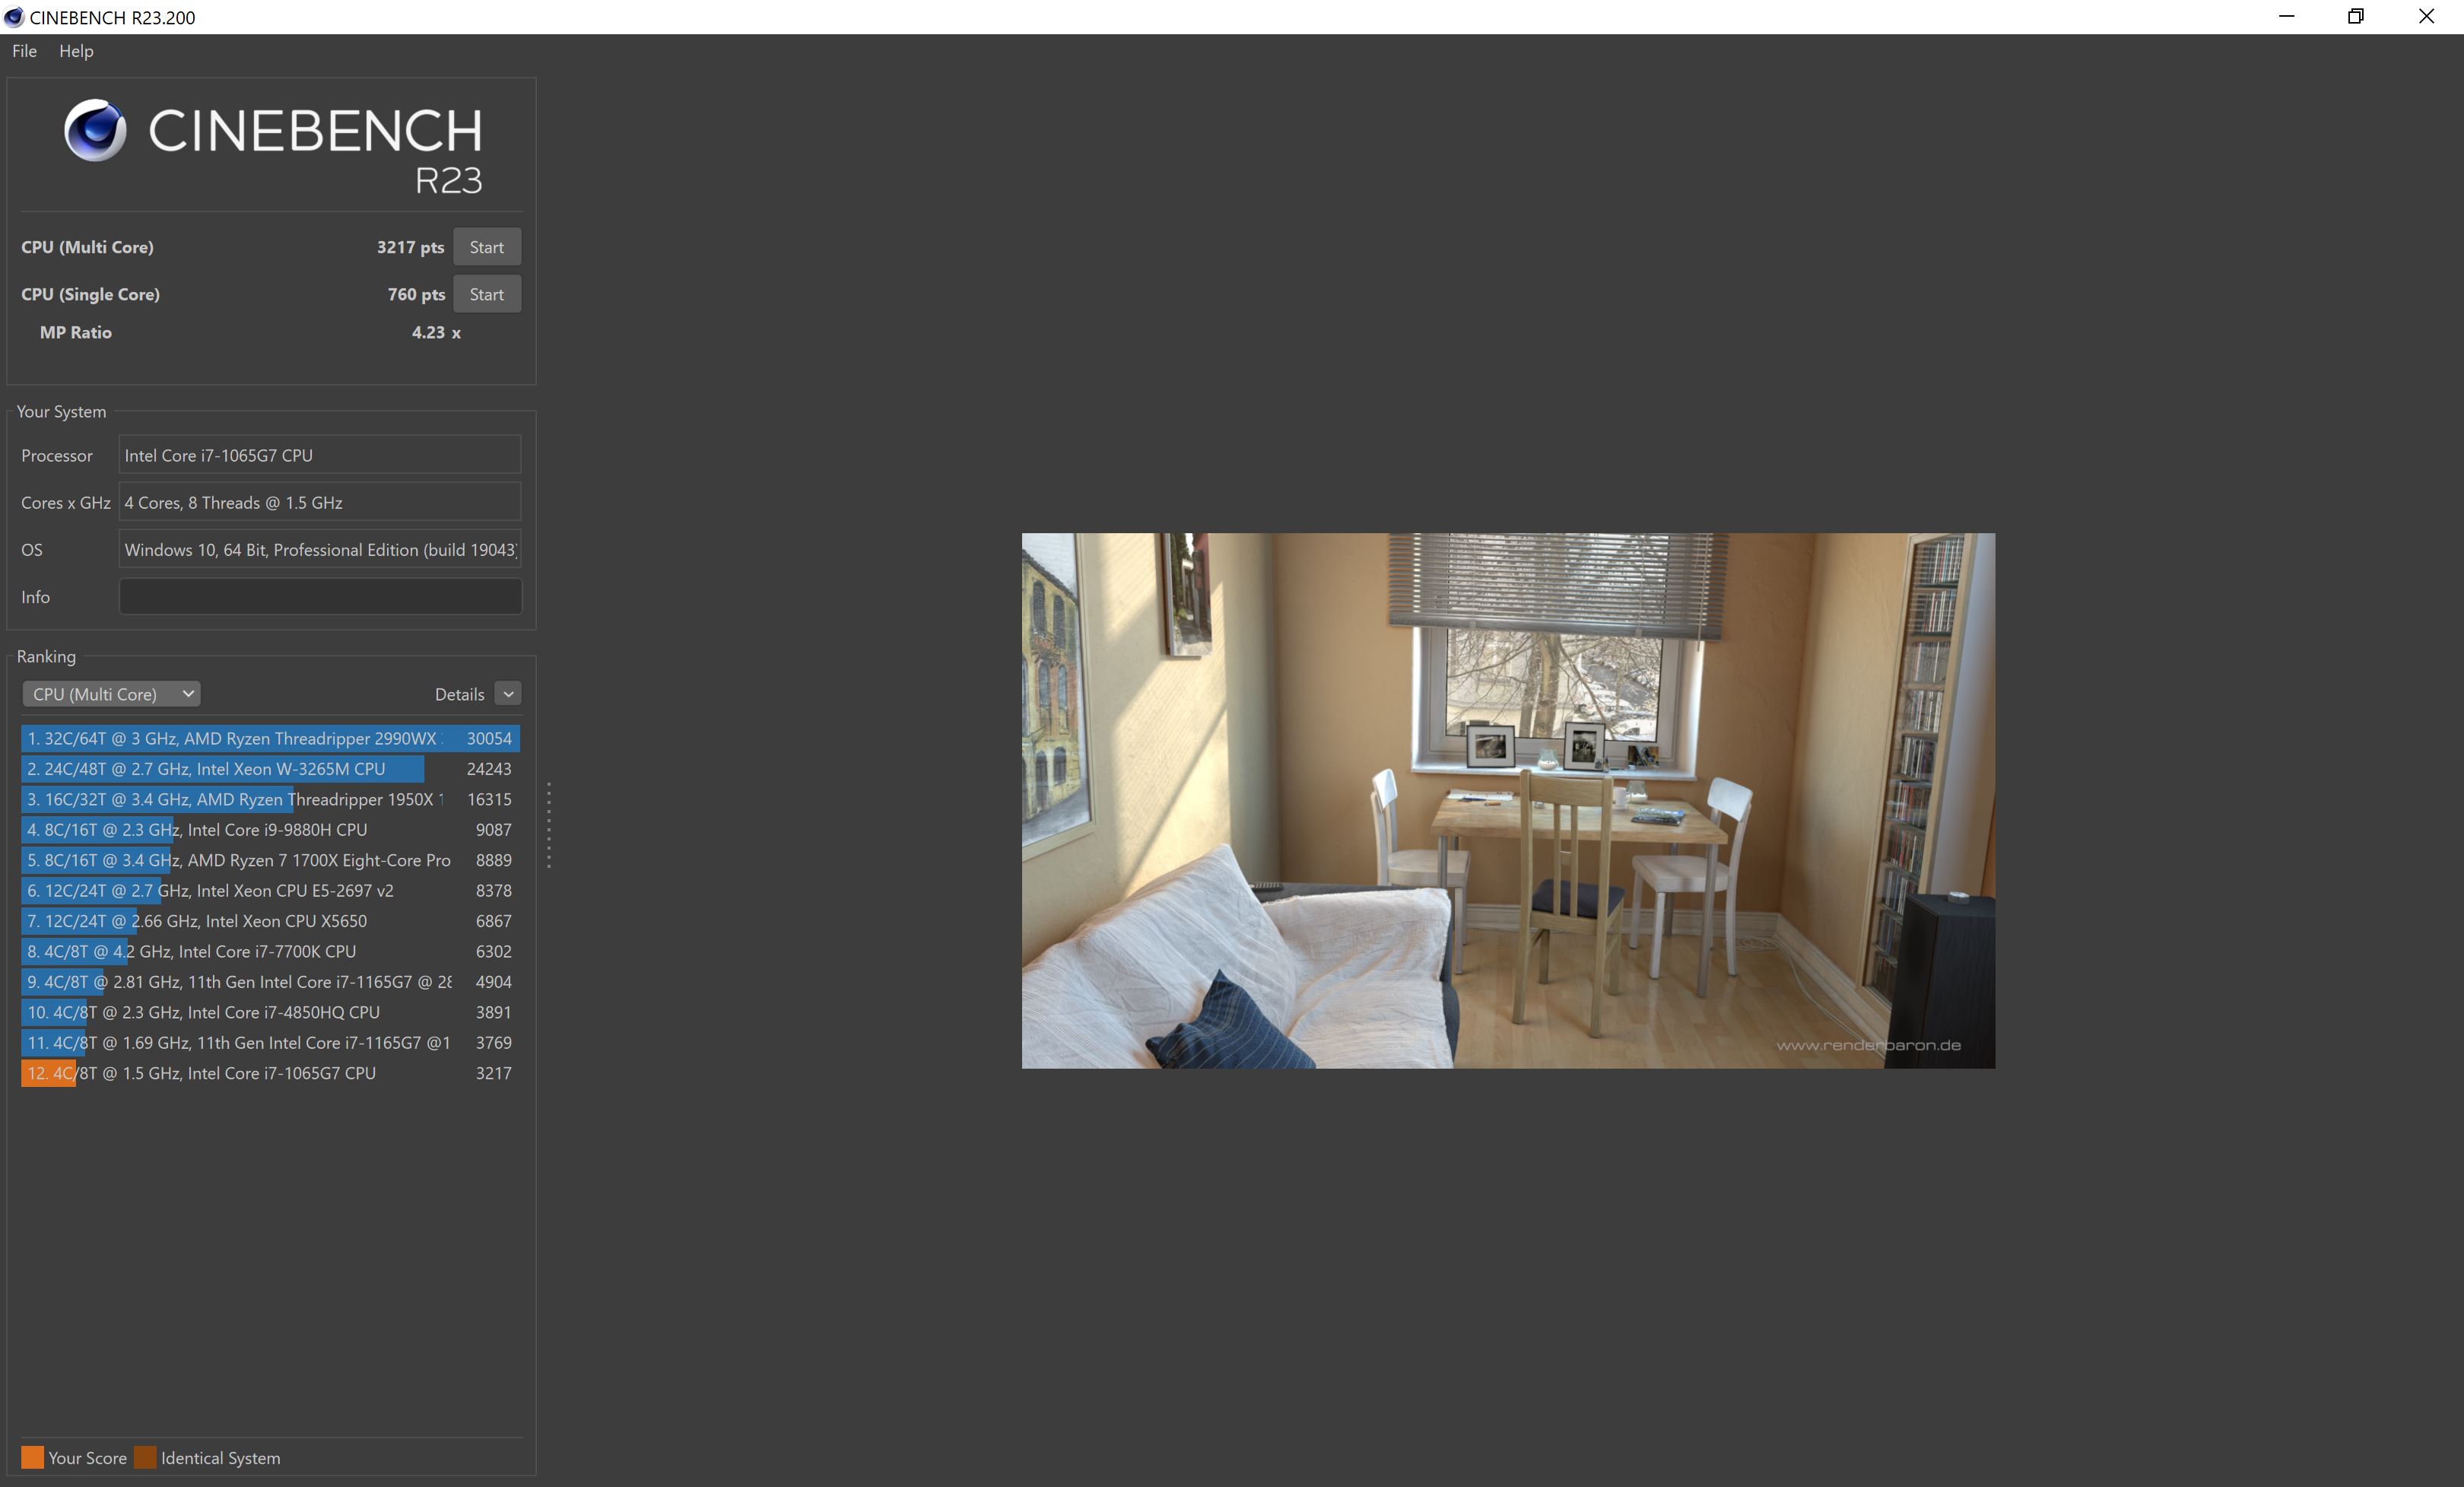2464x1487 pixels.
Task: Click the Identical System legend swatch
Action: 145,1457
